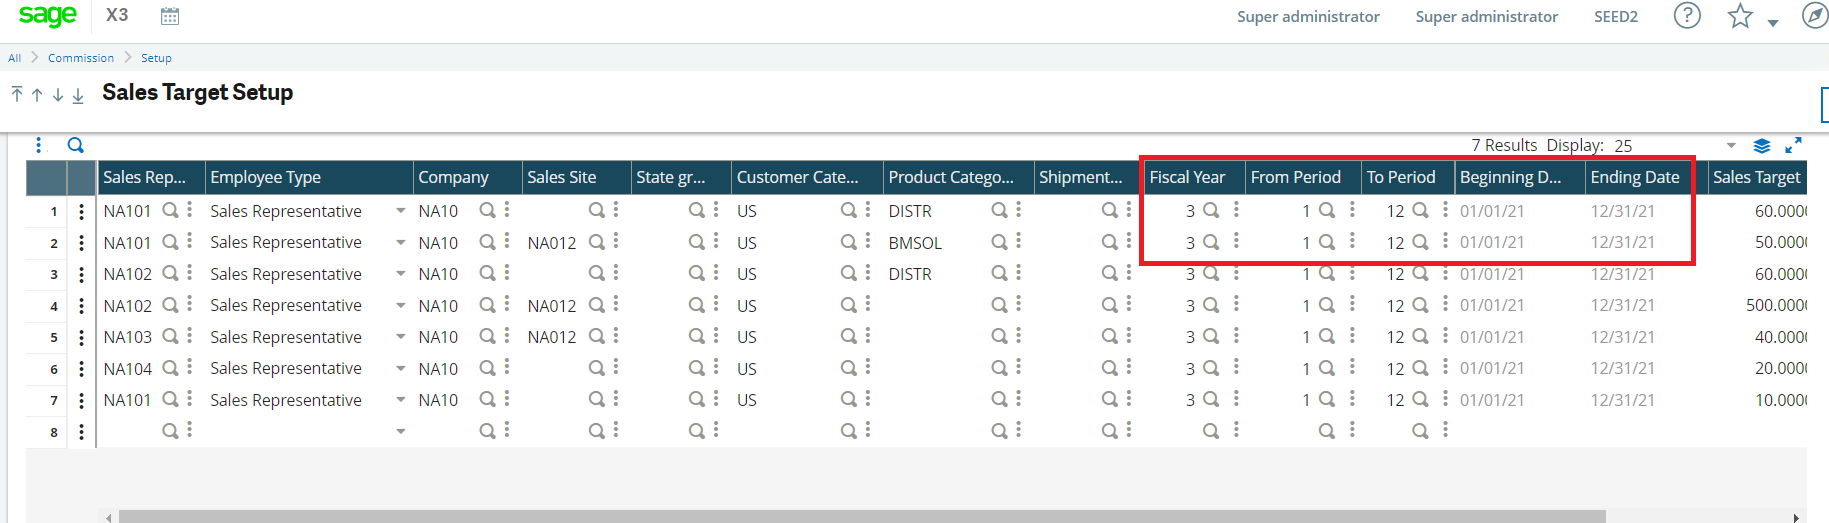
Task: Go to last record arrow
Action: click(78, 95)
